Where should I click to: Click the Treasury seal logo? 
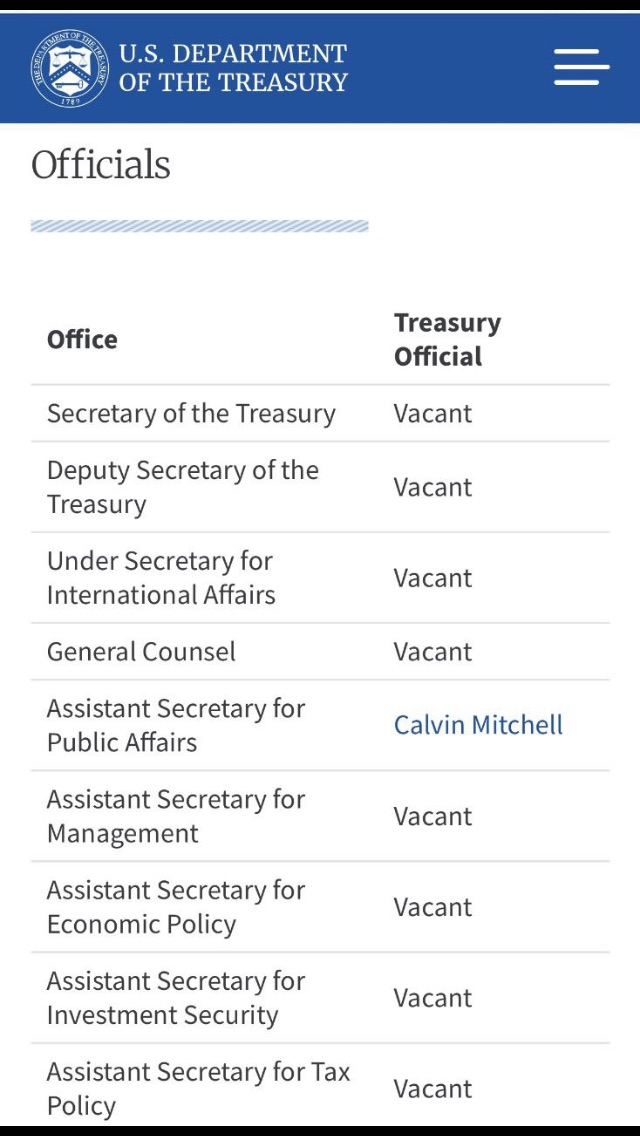[70, 69]
